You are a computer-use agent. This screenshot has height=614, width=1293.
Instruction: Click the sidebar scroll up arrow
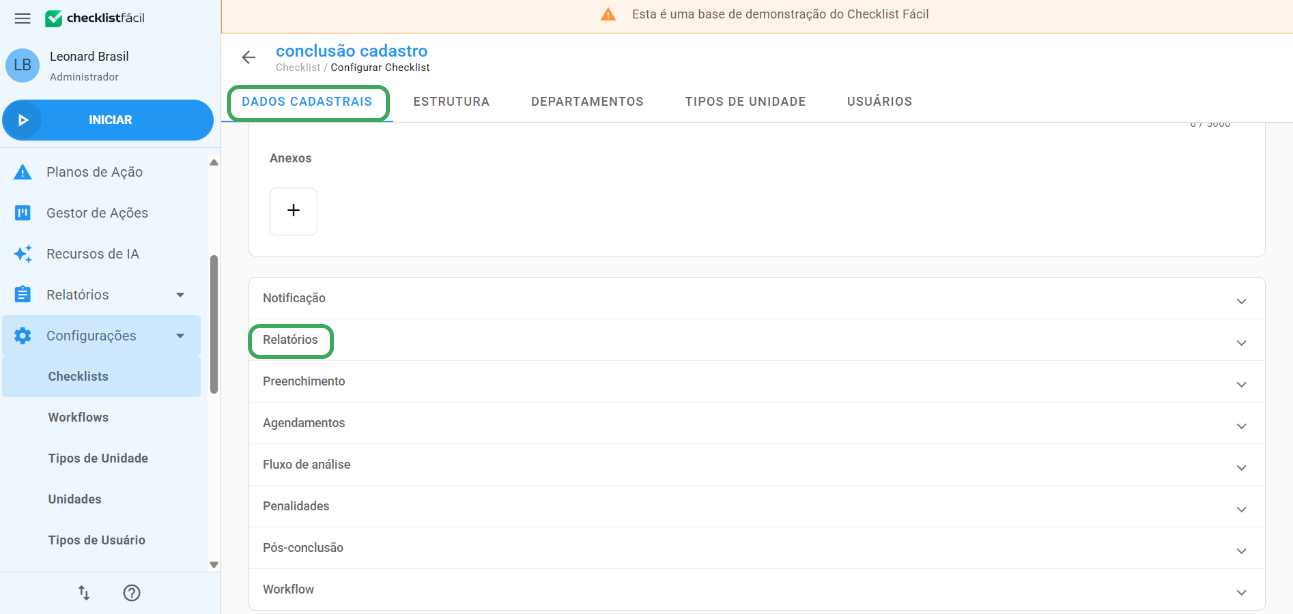pos(214,162)
